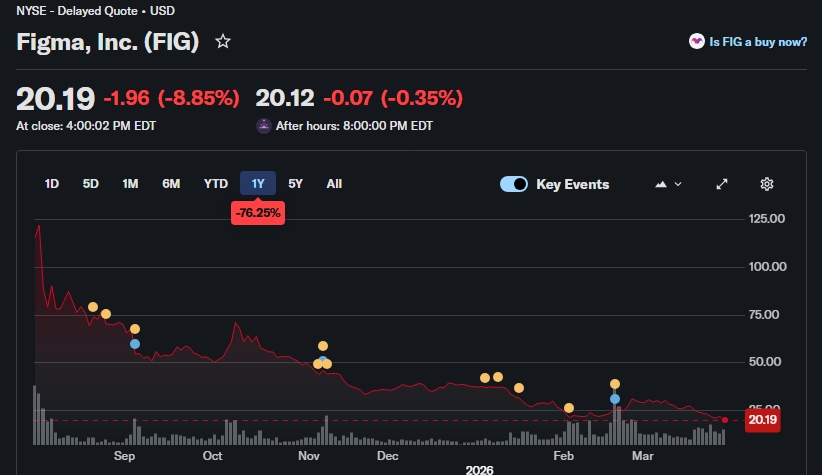This screenshot has height=475, width=822.
Task: Add FIG to watchlist with star icon
Action: [x=223, y=41]
